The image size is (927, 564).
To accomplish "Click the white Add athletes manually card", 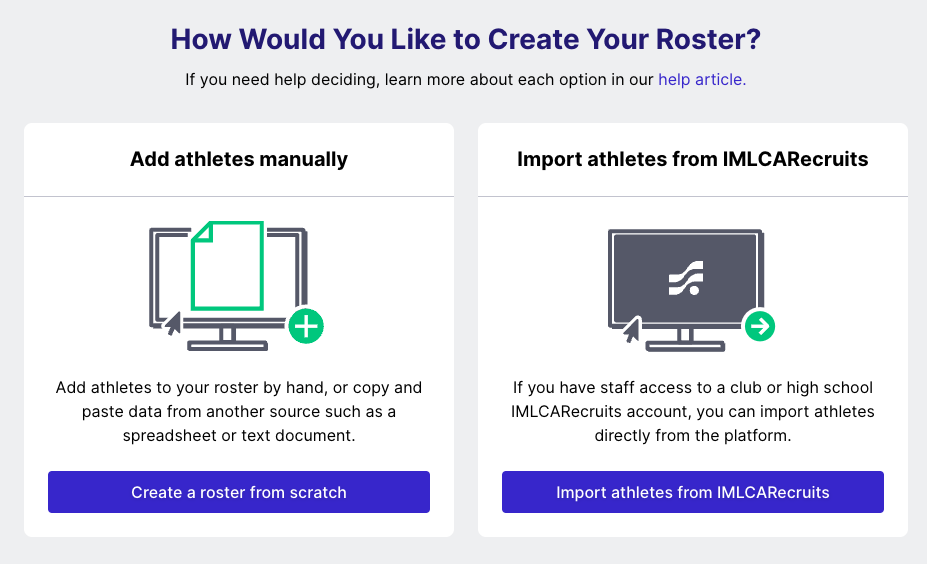I will pyautogui.click(x=239, y=330).
